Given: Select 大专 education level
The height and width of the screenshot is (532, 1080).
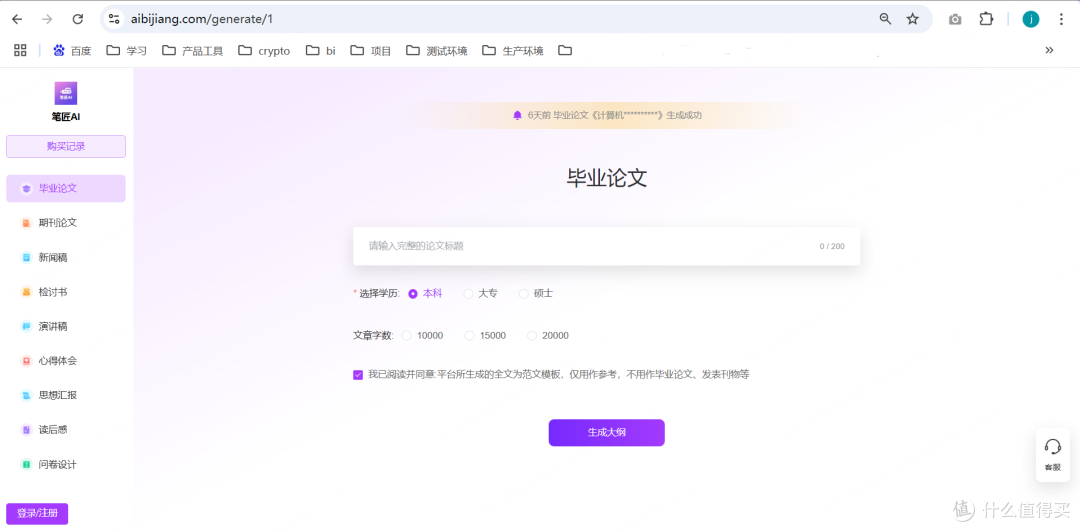Looking at the screenshot, I should point(480,294).
